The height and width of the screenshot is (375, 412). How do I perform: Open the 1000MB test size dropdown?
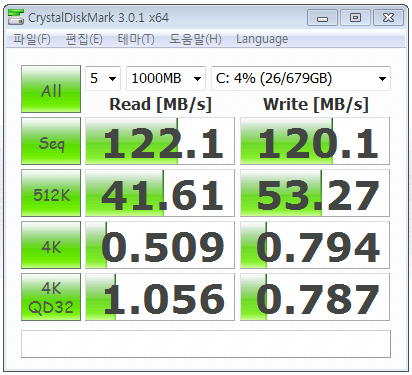[x=166, y=79]
